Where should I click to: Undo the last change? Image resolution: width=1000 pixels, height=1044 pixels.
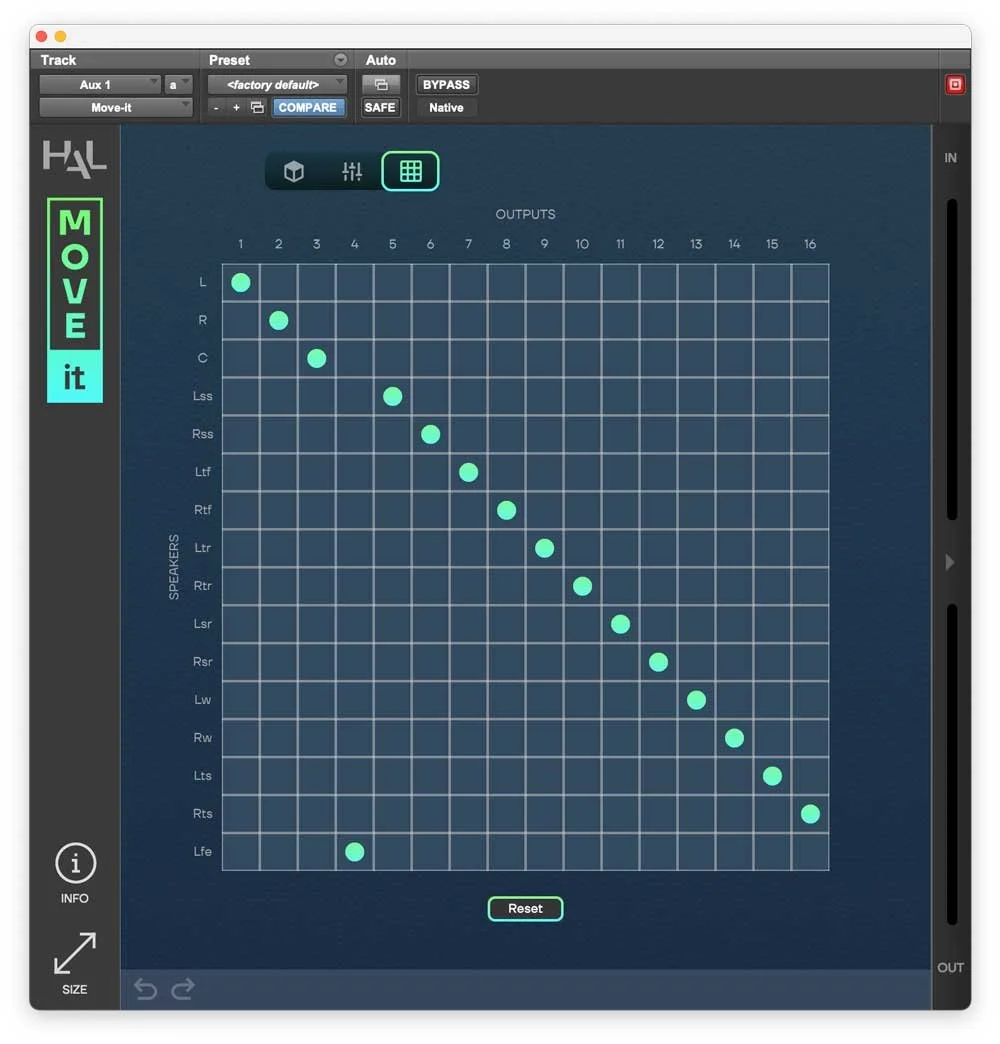[x=145, y=989]
